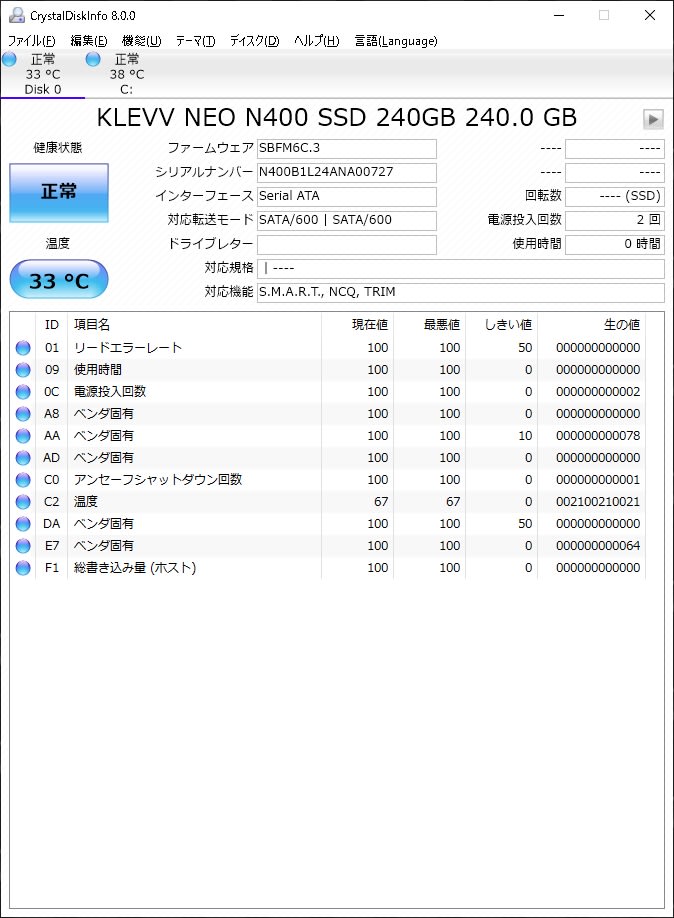Open the 機能(U) menu
This screenshot has width=674, height=918.
pos(142,40)
